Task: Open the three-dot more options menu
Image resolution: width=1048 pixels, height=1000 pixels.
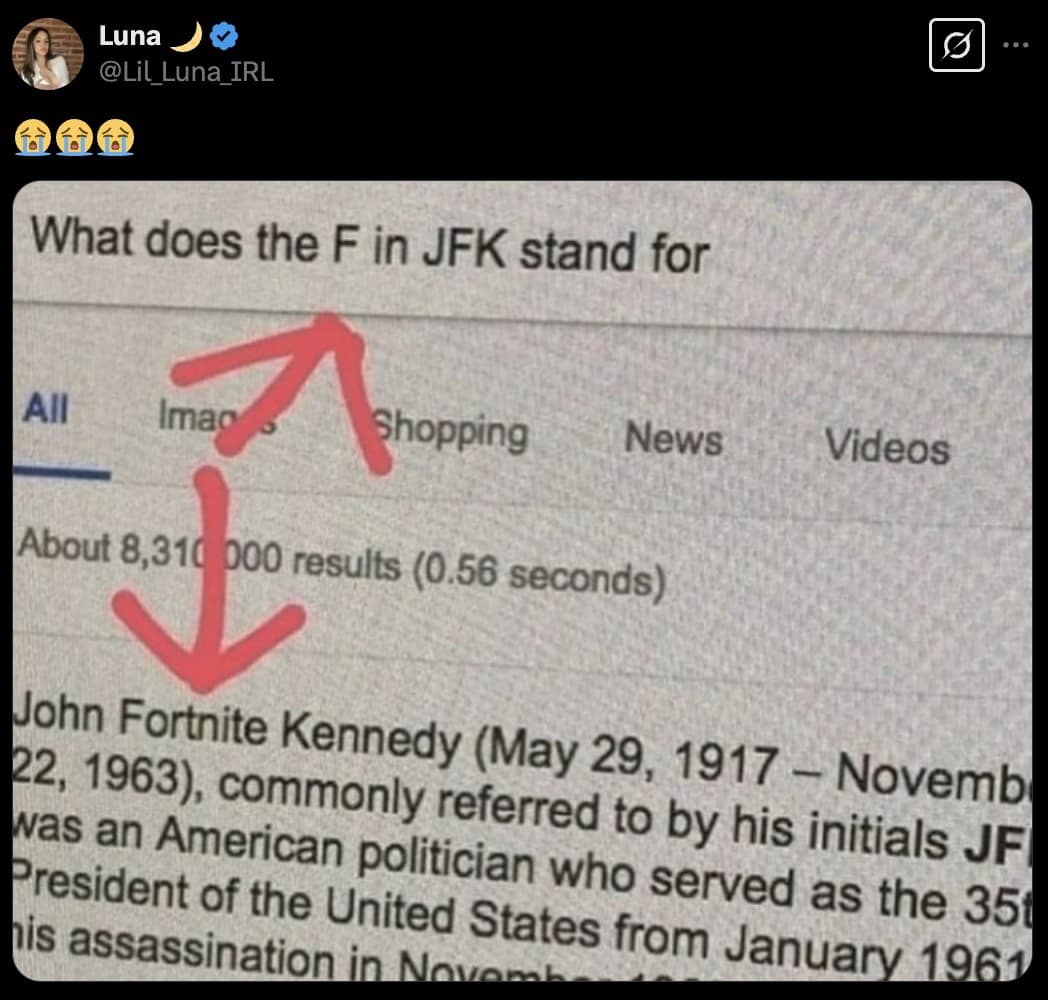Action: pyautogui.click(x=1016, y=45)
